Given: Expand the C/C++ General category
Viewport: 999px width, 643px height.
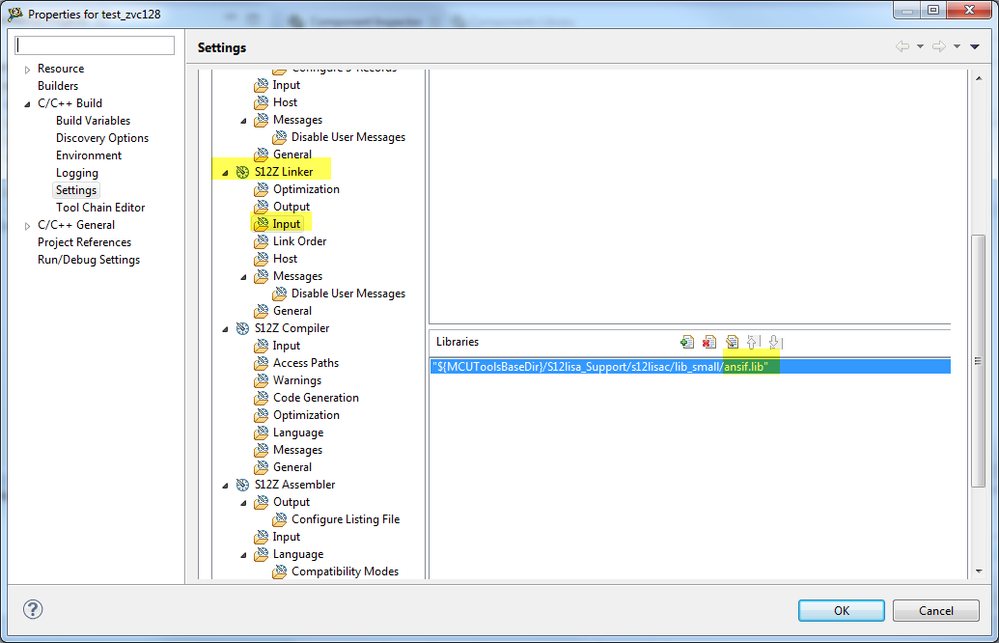Looking at the screenshot, I should coord(27,226).
